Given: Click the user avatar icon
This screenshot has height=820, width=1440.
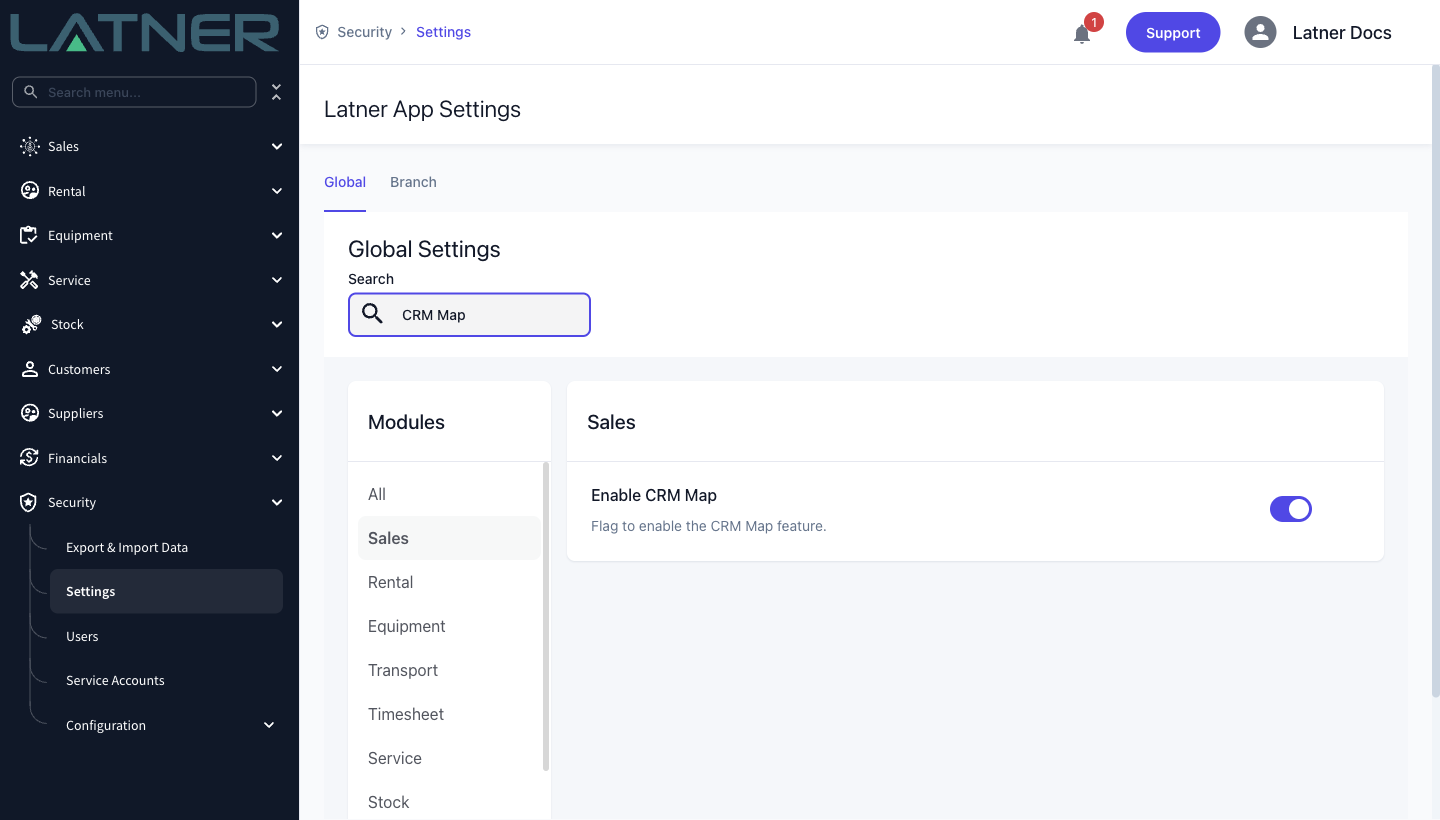Looking at the screenshot, I should 1260,32.
